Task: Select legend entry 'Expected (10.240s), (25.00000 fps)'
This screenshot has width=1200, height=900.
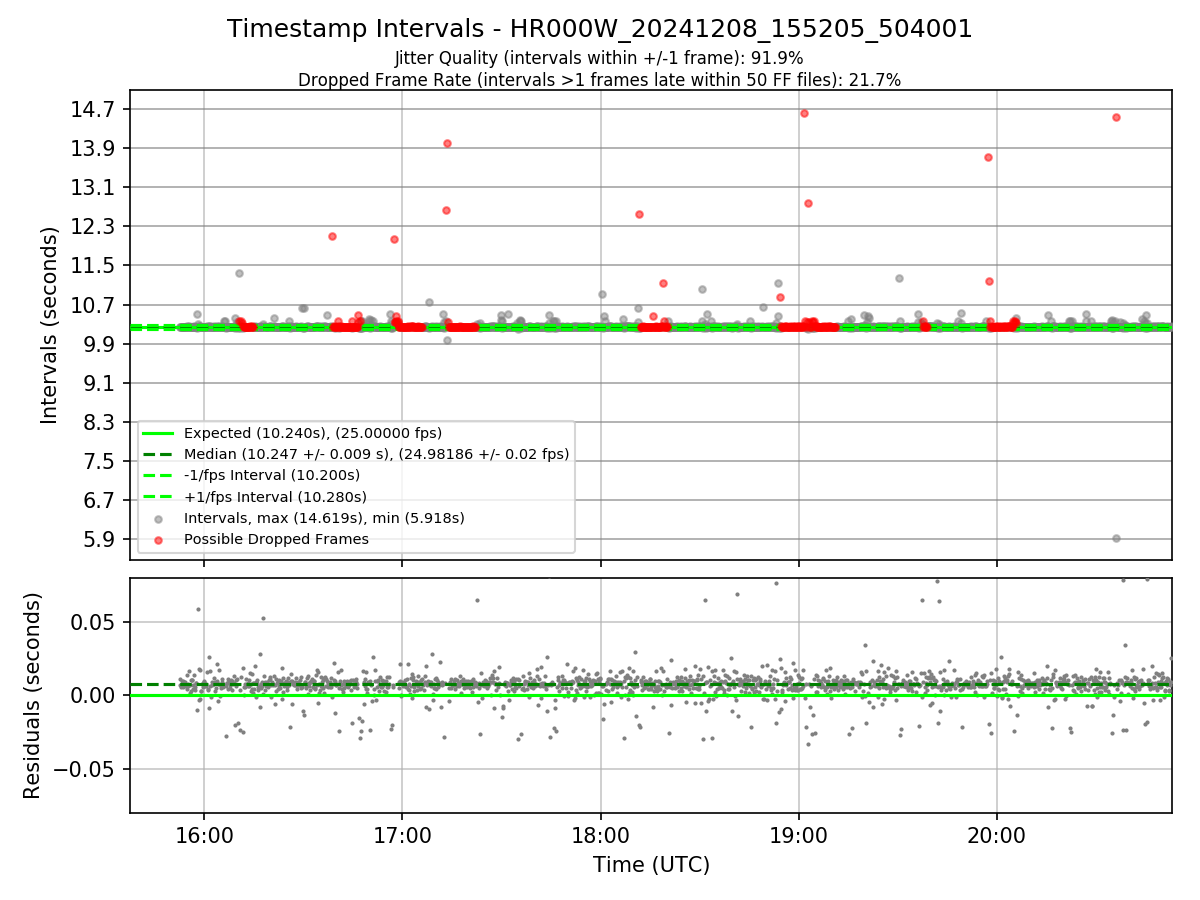Action: point(313,433)
